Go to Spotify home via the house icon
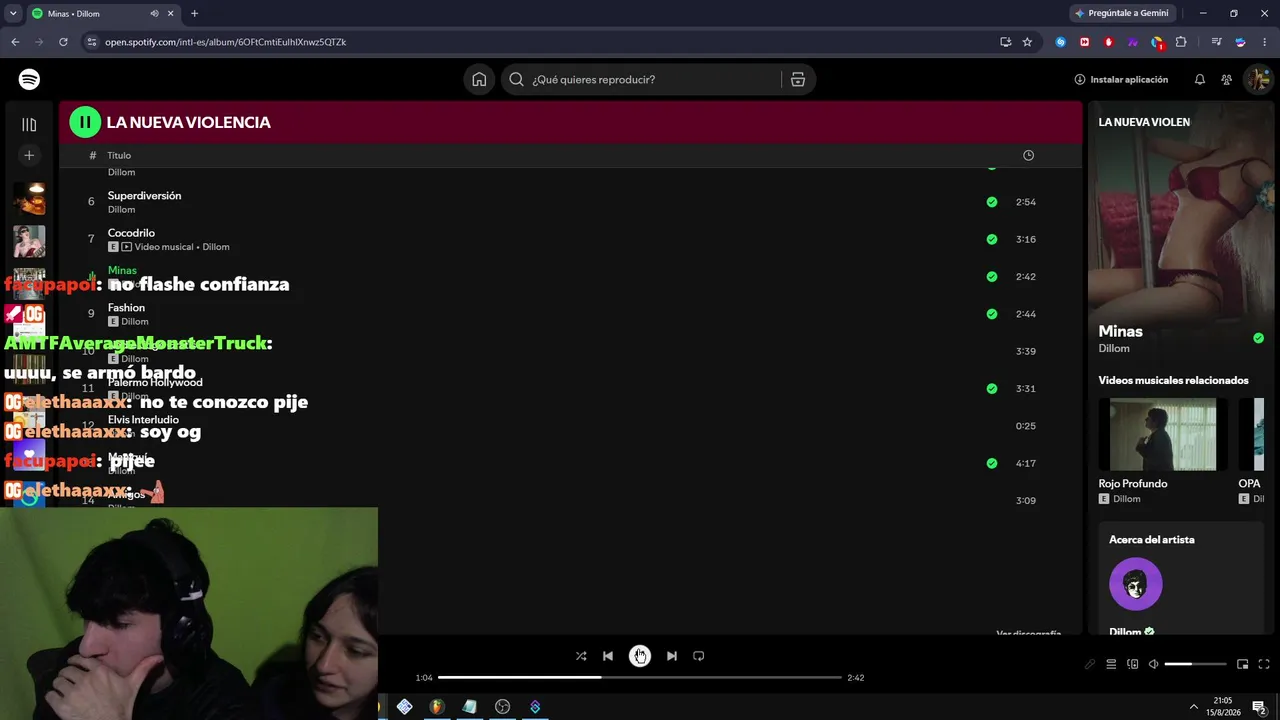 479,79
